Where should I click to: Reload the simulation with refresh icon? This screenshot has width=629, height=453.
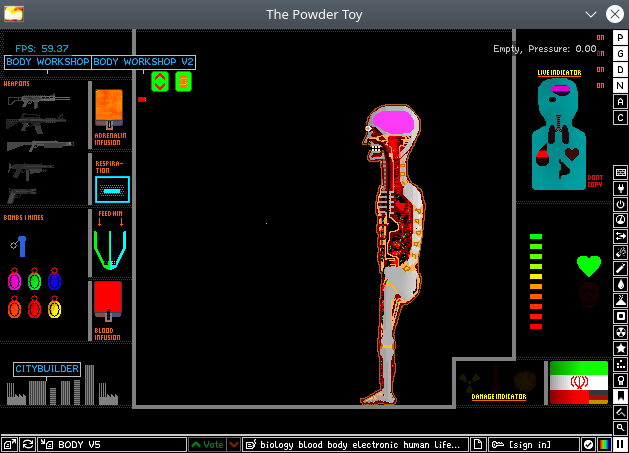click(x=28, y=445)
